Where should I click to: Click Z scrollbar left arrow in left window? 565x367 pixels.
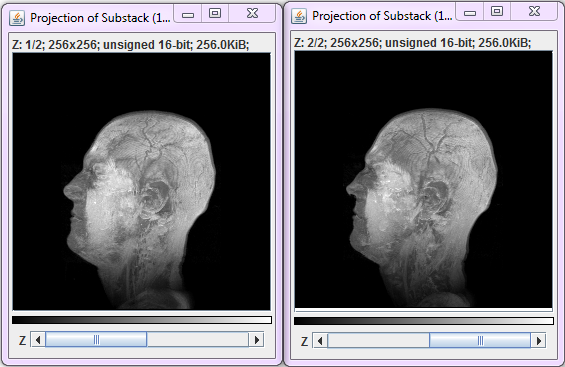[x=38, y=340]
